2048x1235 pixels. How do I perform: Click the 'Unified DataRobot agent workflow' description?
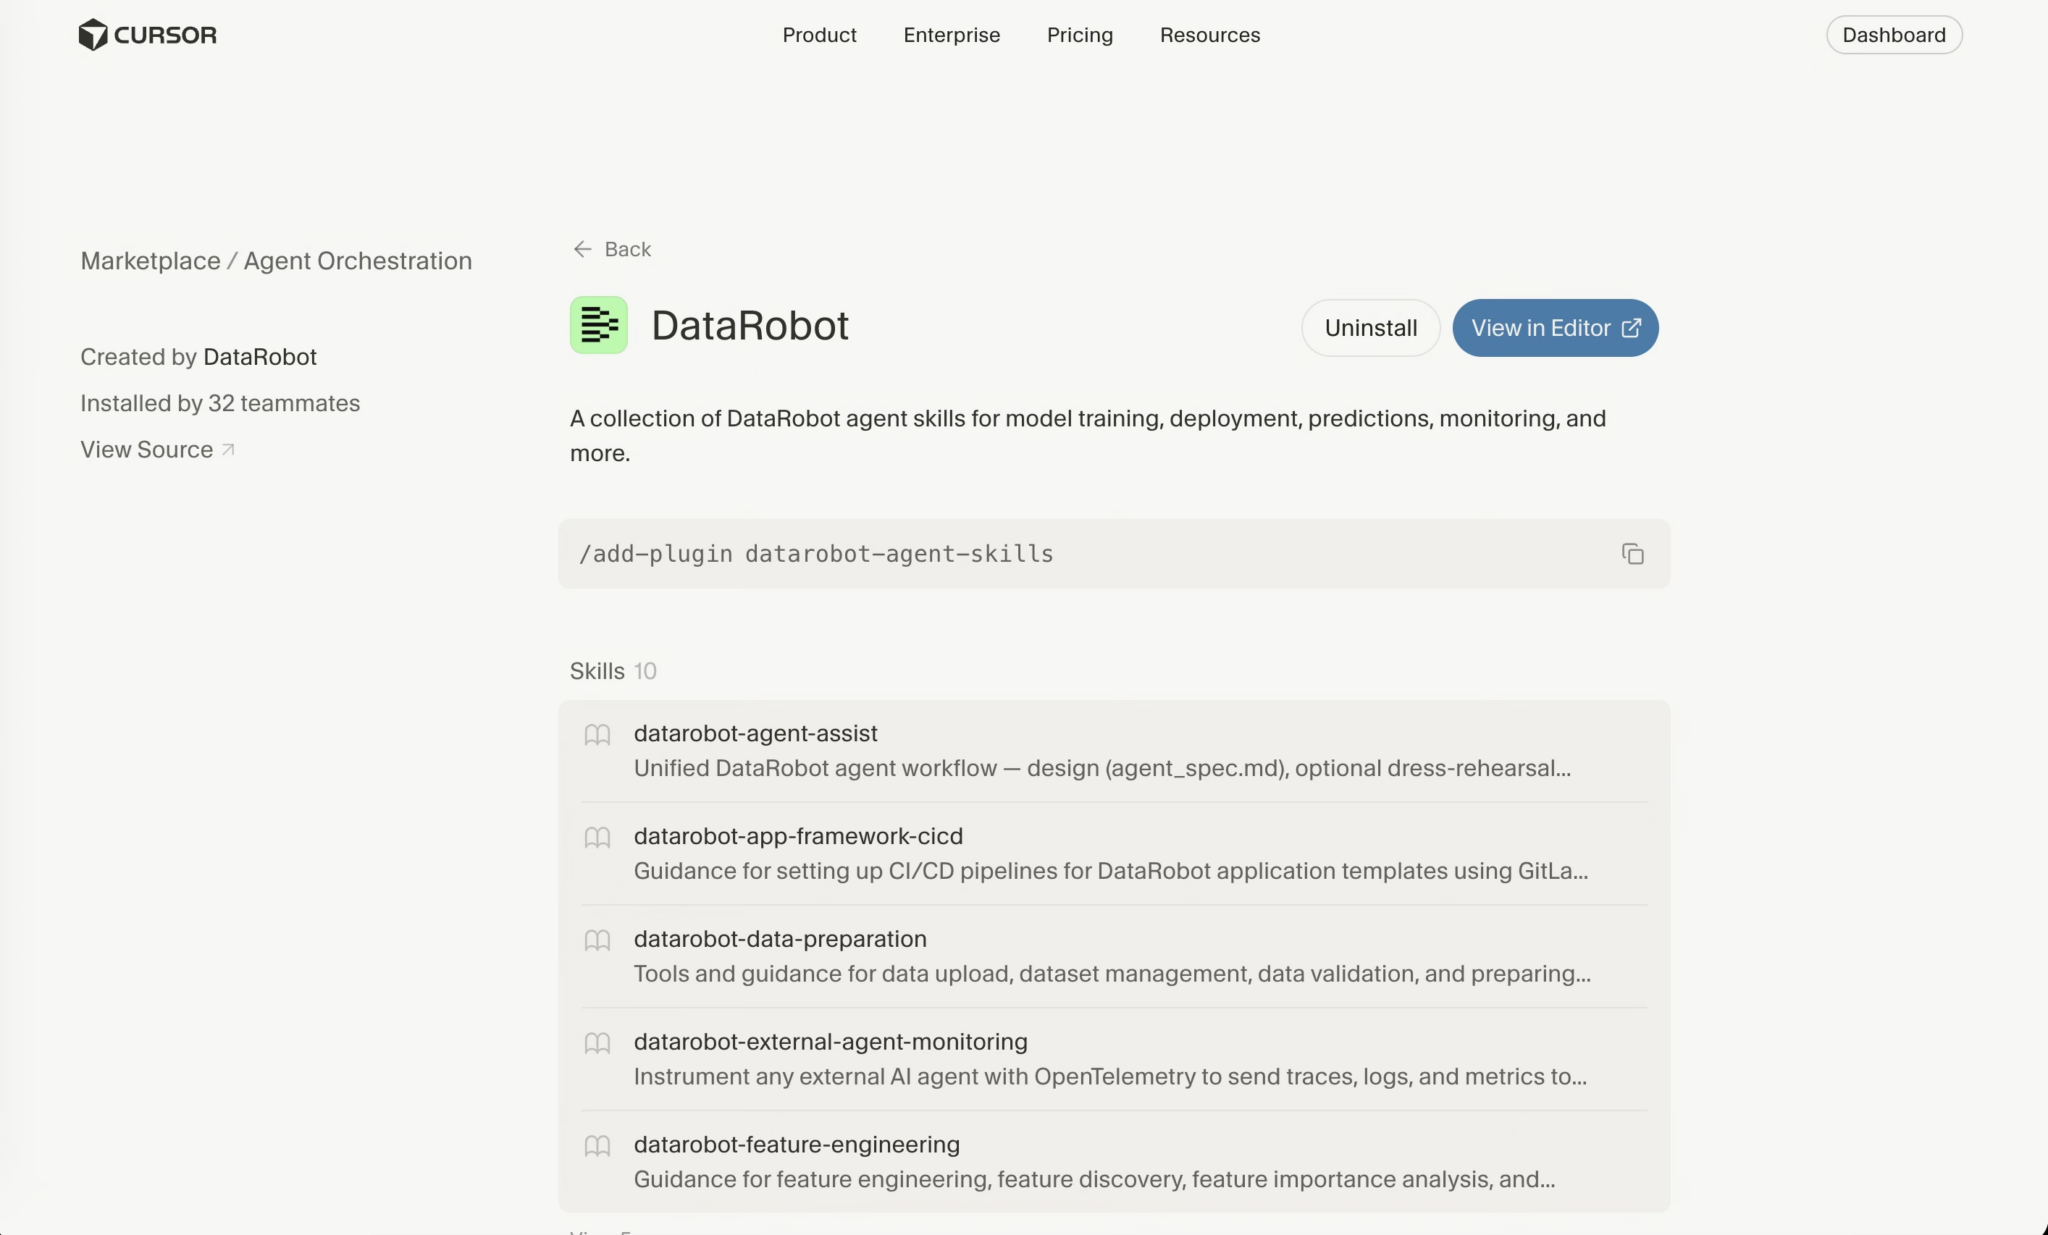click(x=1102, y=768)
